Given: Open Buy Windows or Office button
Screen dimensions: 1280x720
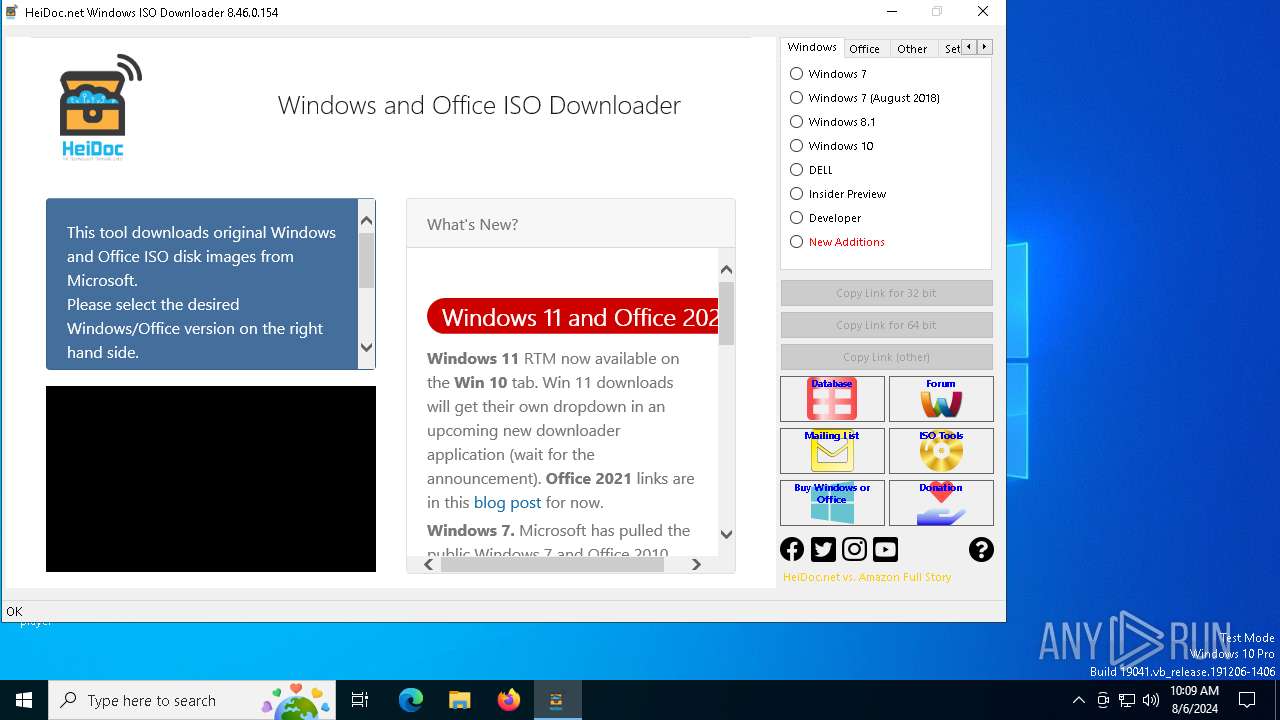Looking at the screenshot, I should click(x=832, y=503).
